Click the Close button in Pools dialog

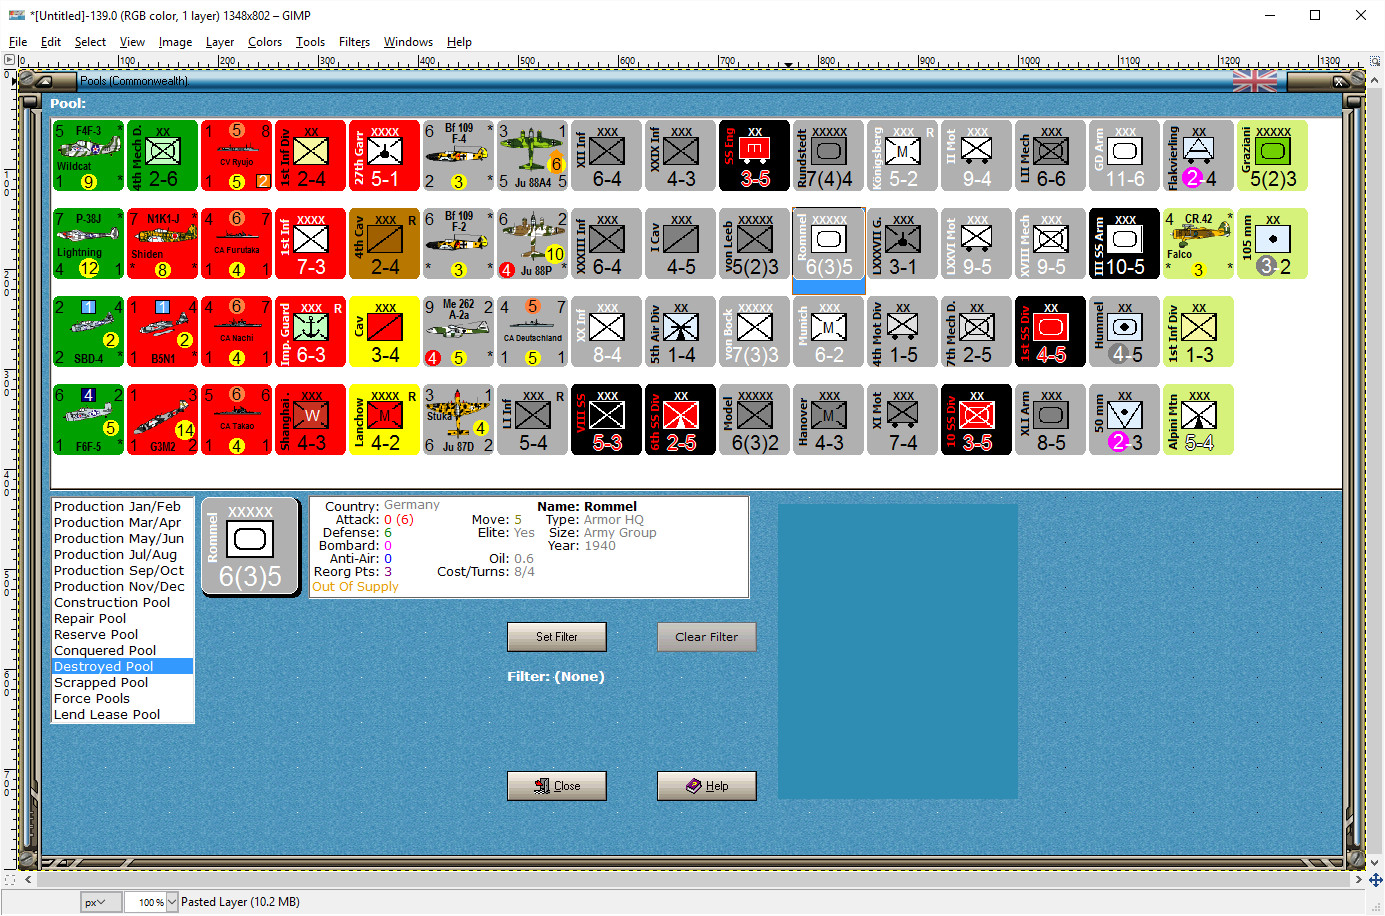tap(557, 786)
